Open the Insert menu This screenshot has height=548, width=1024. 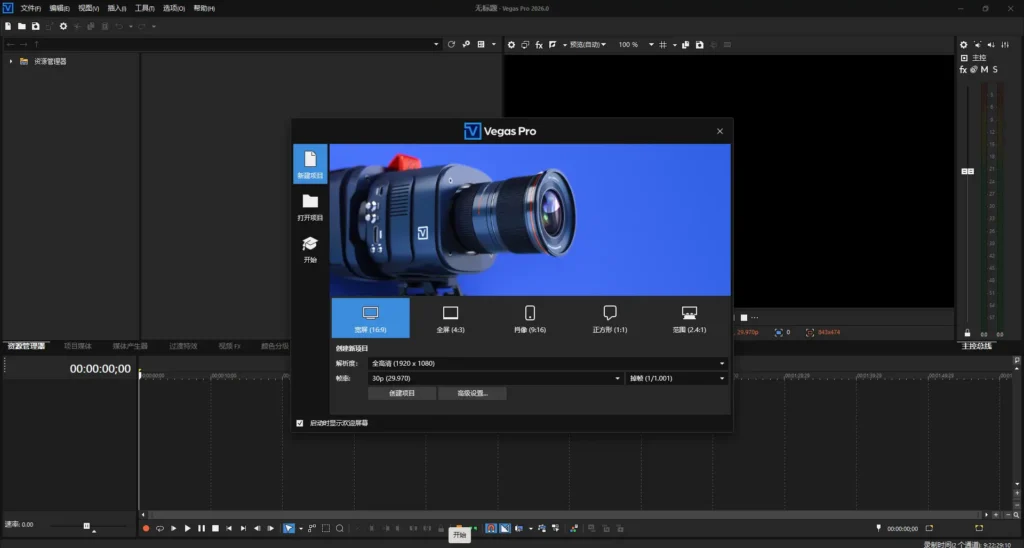[x=116, y=8]
